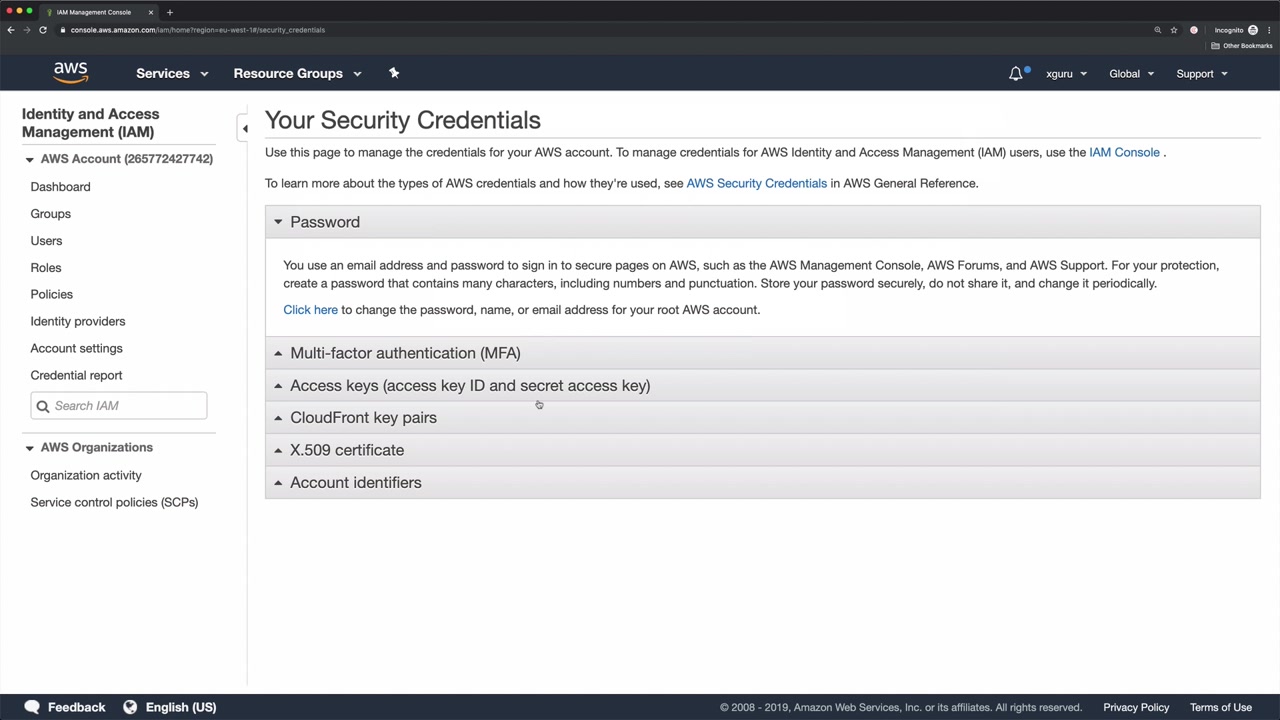This screenshot has height=720, width=1280.
Task: Go to Users in the IAM sidebar
Action: pyautogui.click(x=46, y=241)
